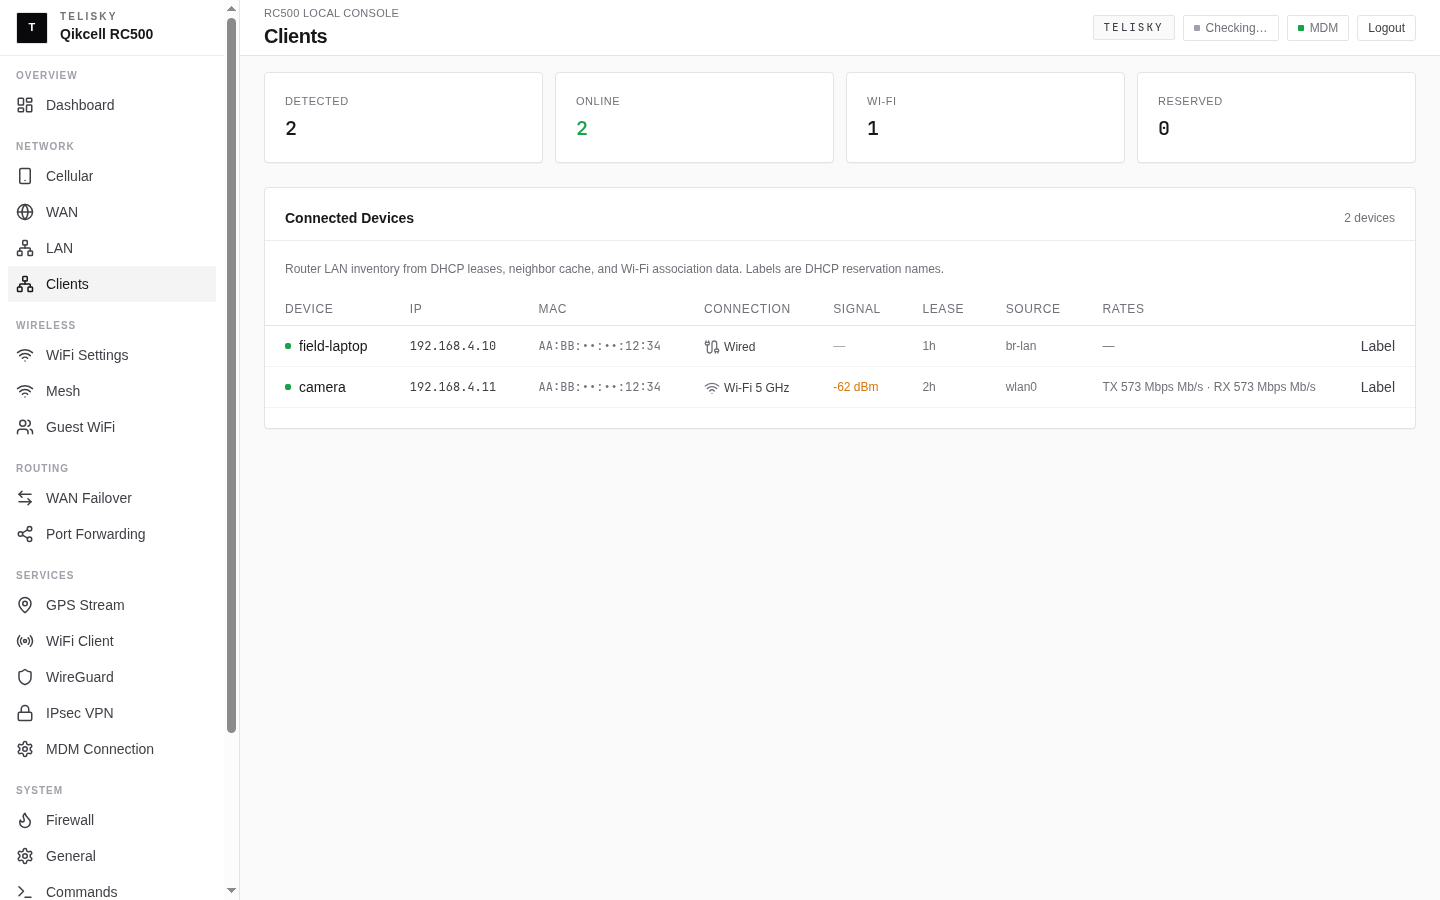Open WiFi Settings page
This screenshot has width=1440, height=900.
tap(112, 355)
